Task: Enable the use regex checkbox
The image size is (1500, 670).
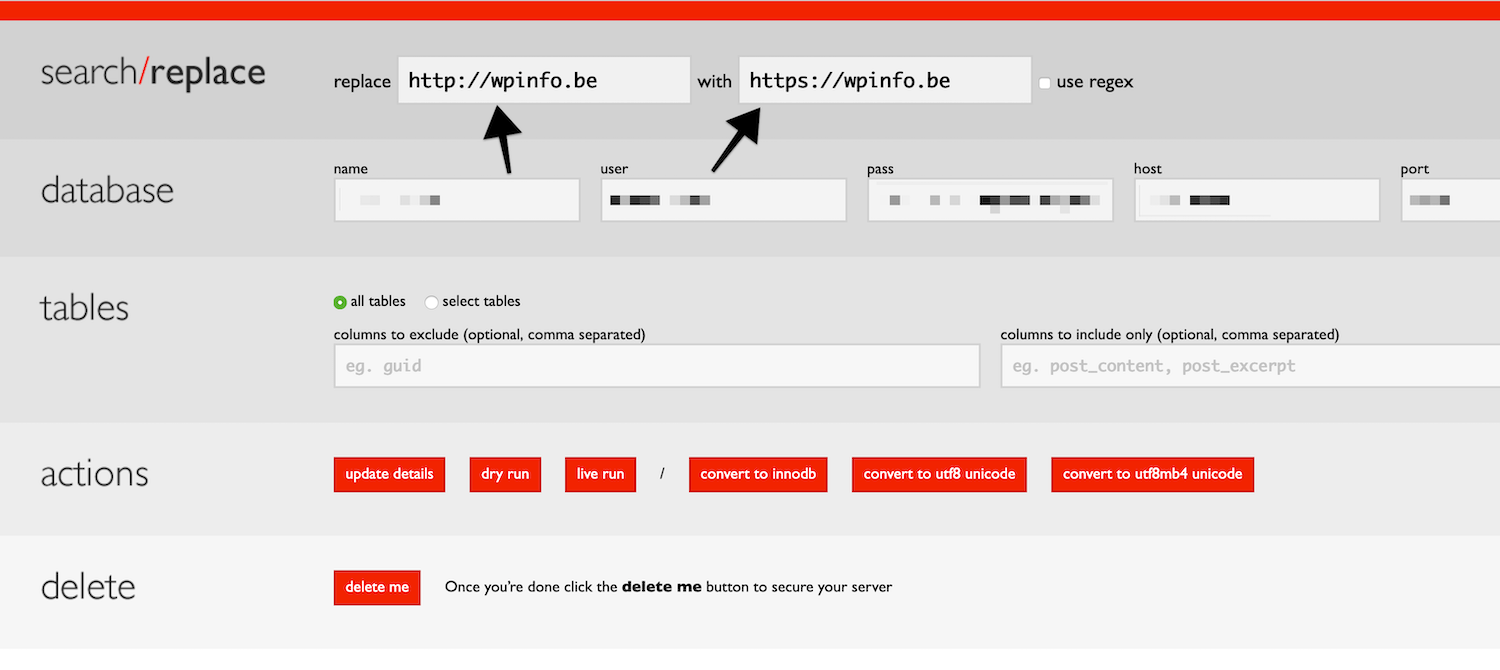Action: tap(1045, 83)
